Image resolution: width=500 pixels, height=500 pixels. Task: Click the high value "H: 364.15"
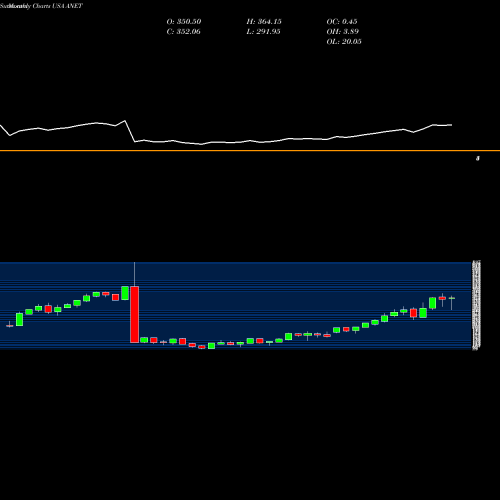264,22
